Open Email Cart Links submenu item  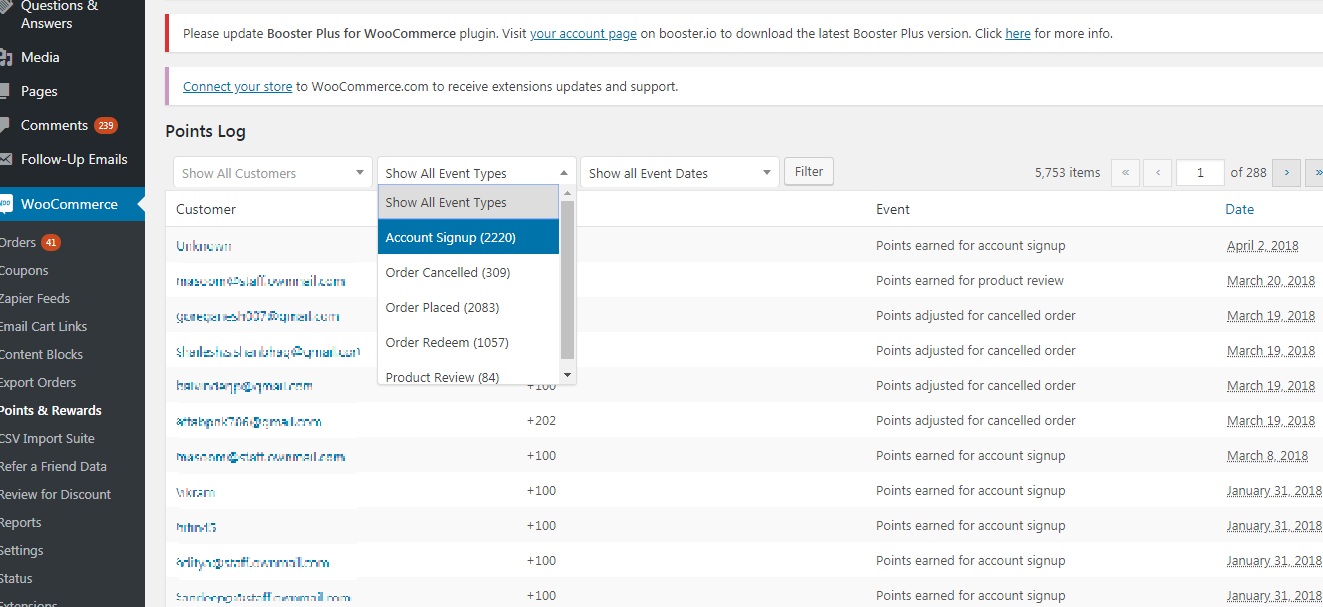[43, 326]
